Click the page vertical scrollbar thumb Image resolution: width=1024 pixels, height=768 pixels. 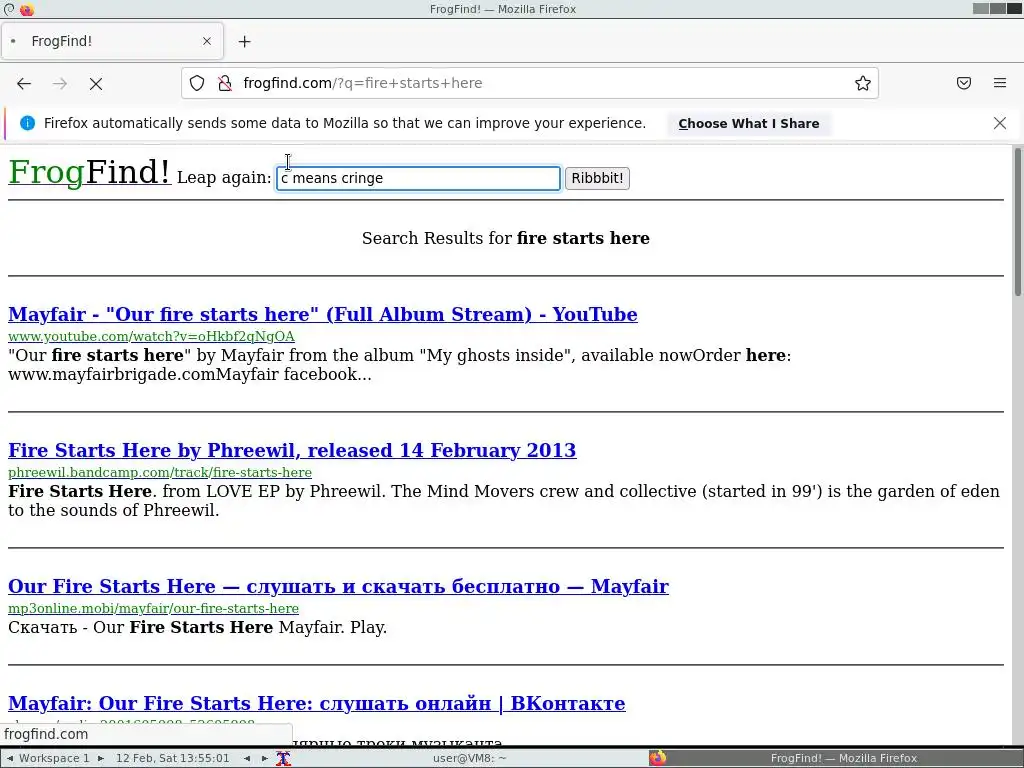[1017, 222]
